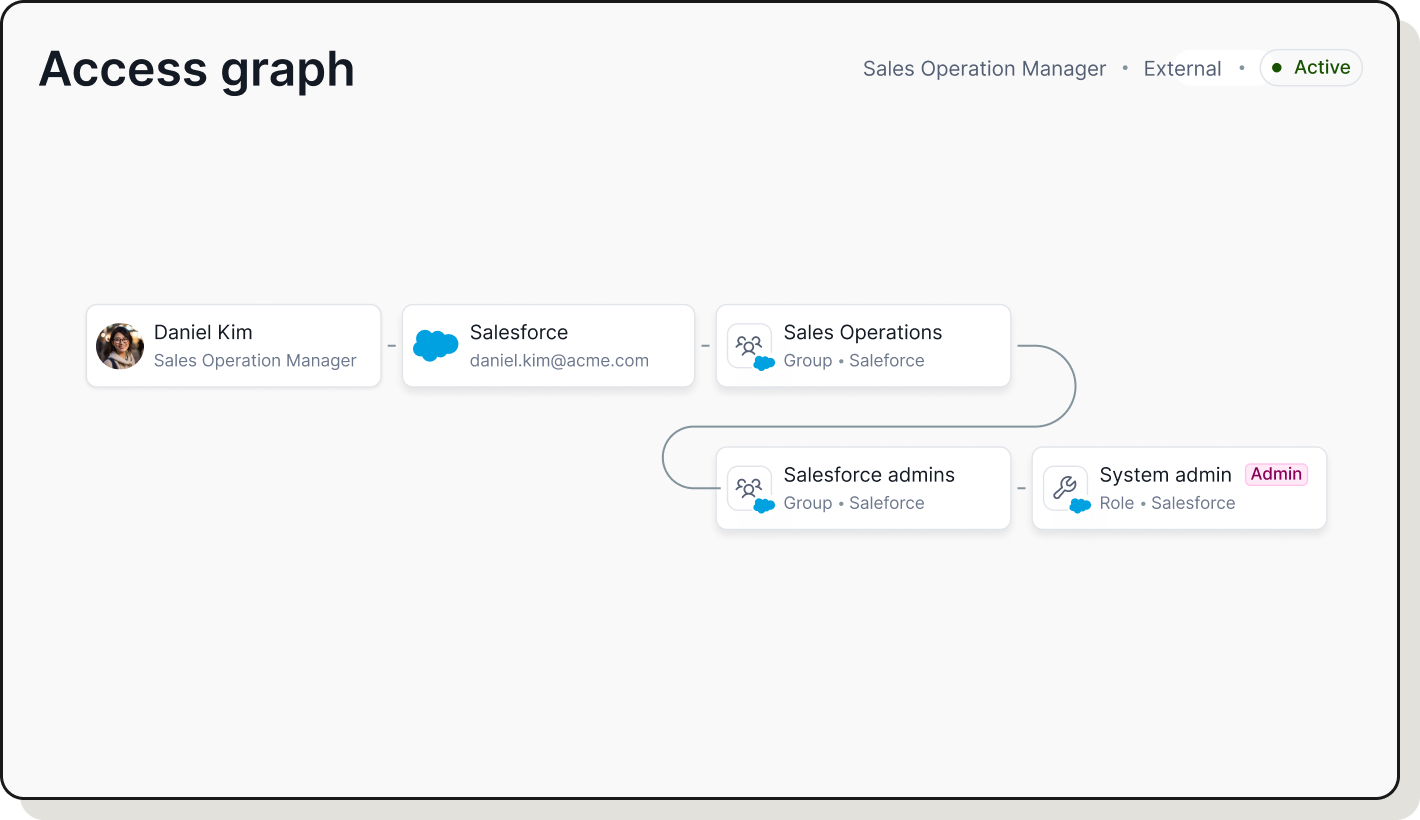This screenshot has width=1420, height=820.
Task: Expand the Sales Operations node connections
Action: pos(862,345)
